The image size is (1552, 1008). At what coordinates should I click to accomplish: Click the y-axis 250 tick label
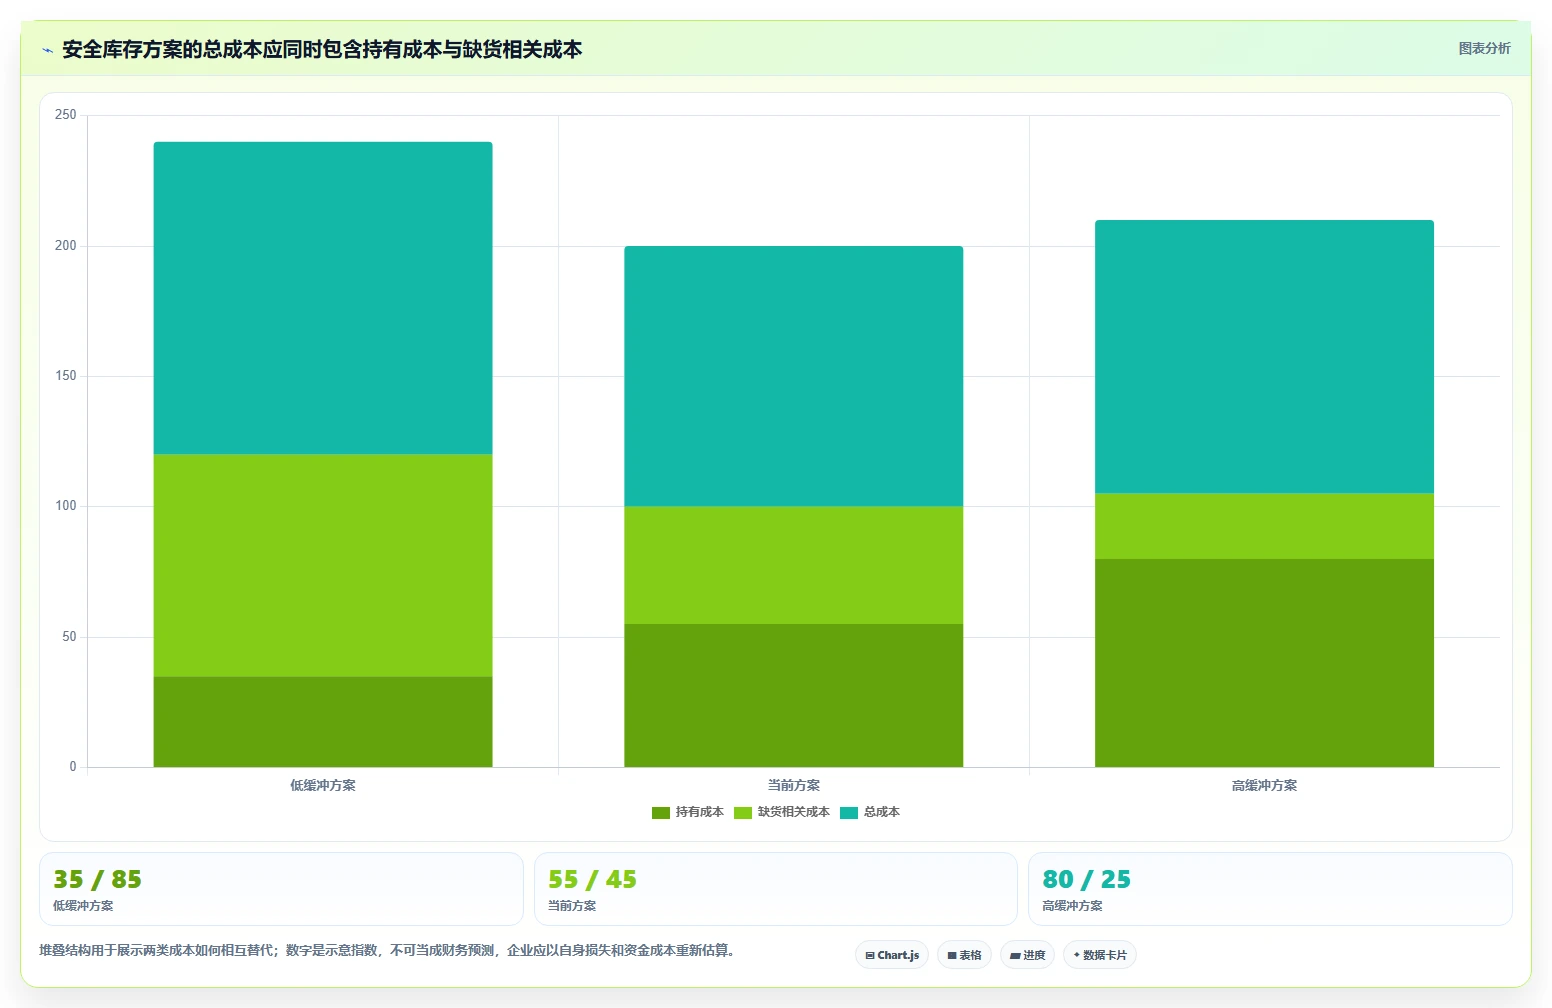coord(66,115)
